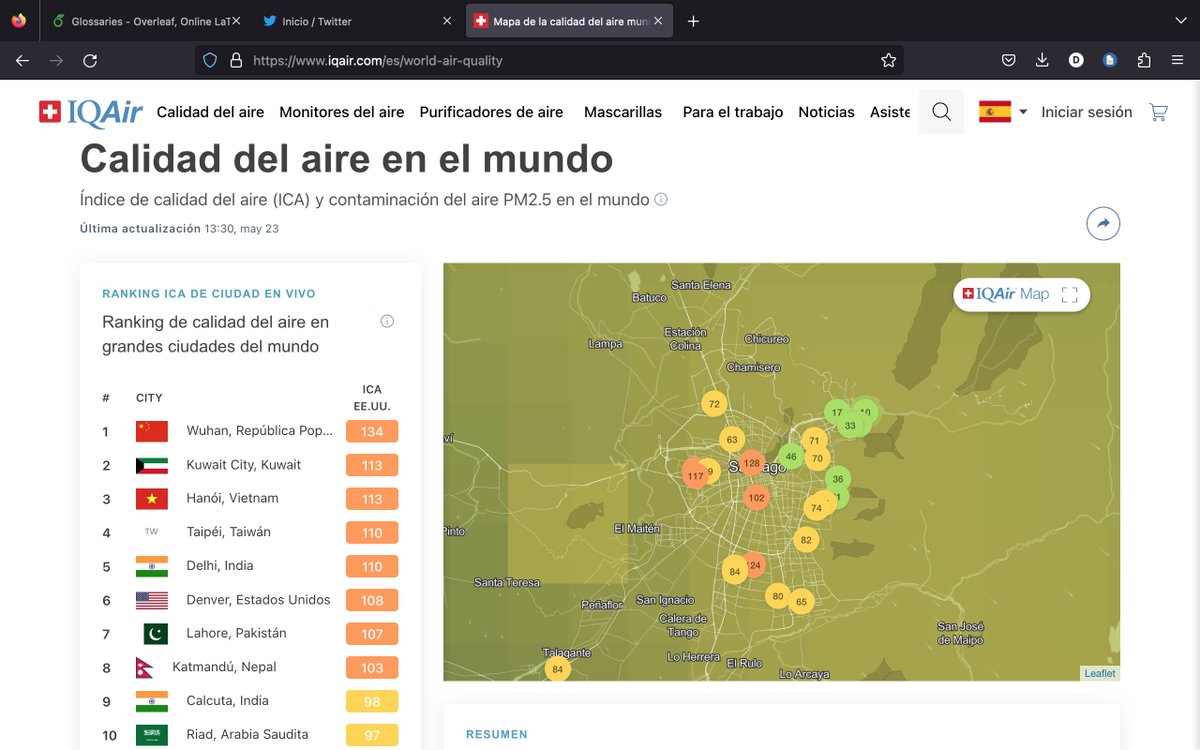Open the Firefox downloads icon

point(1042,60)
